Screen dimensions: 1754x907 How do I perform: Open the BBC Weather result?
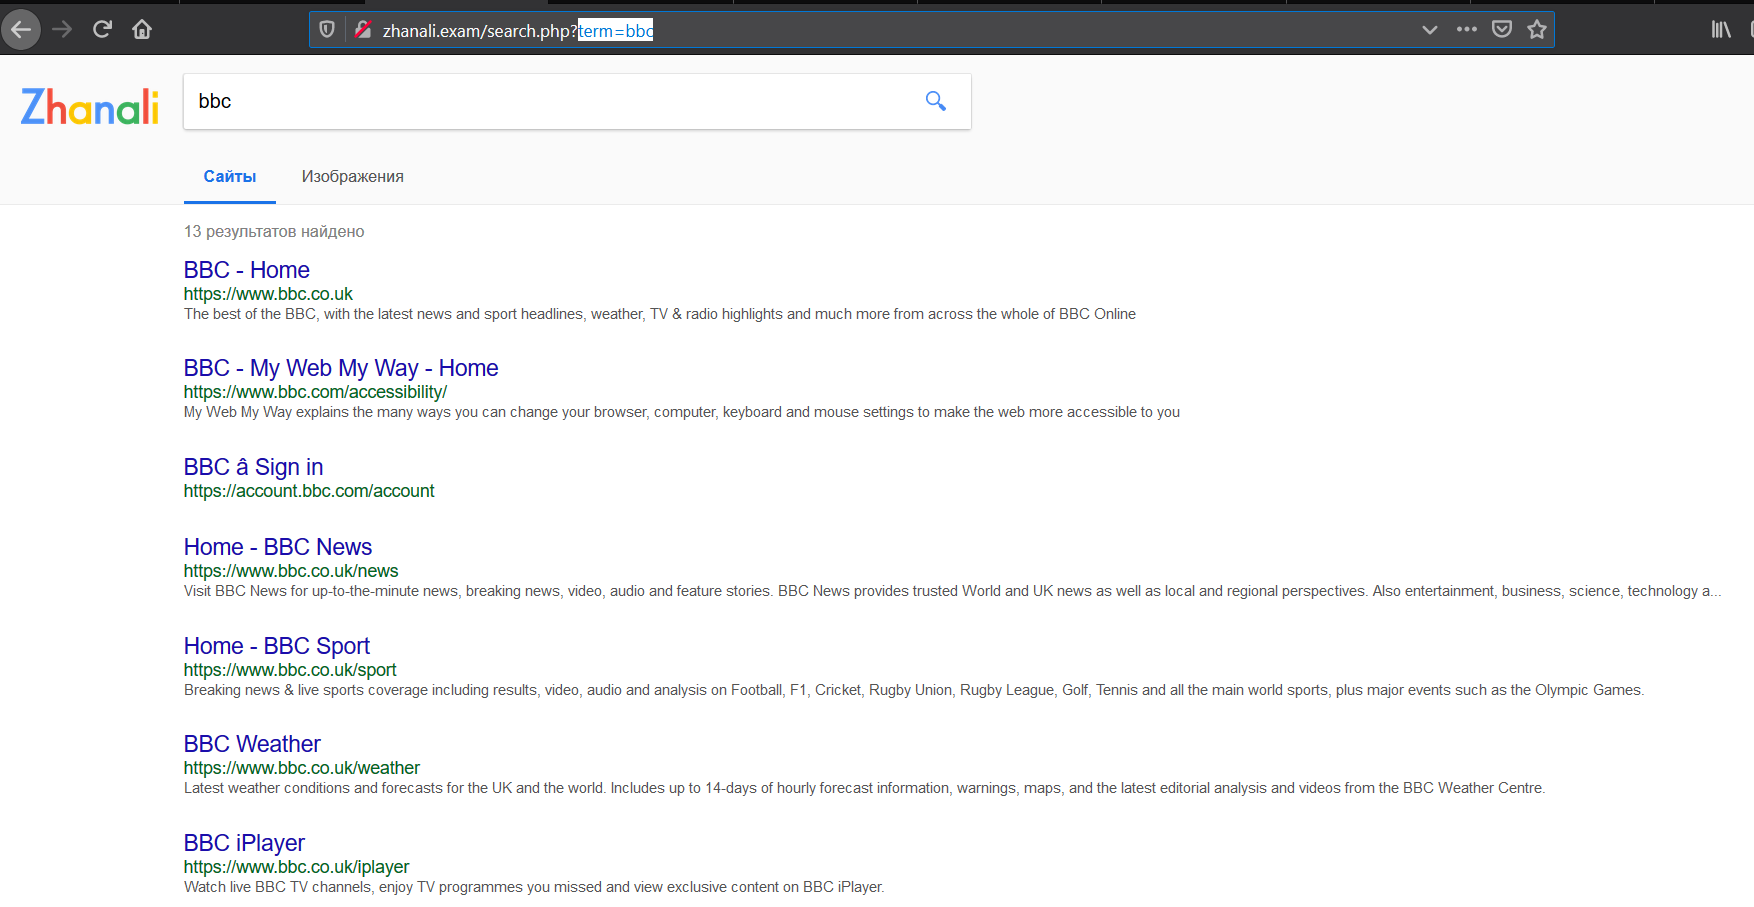click(252, 744)
